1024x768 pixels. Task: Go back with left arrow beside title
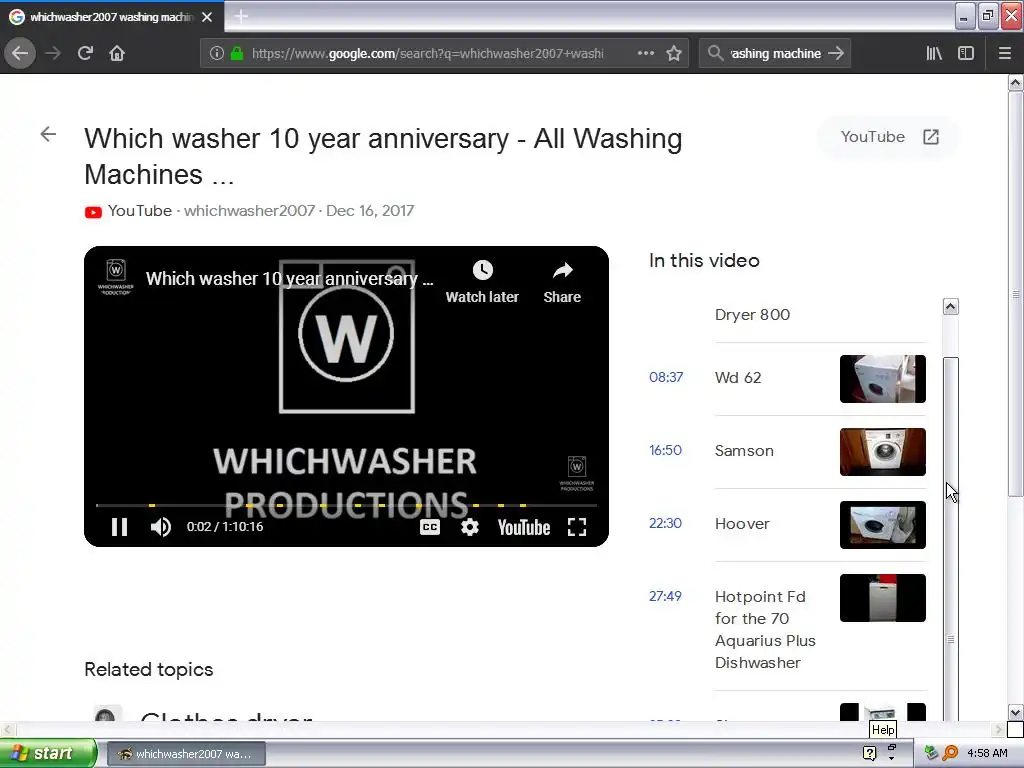[x=48, y=135]
